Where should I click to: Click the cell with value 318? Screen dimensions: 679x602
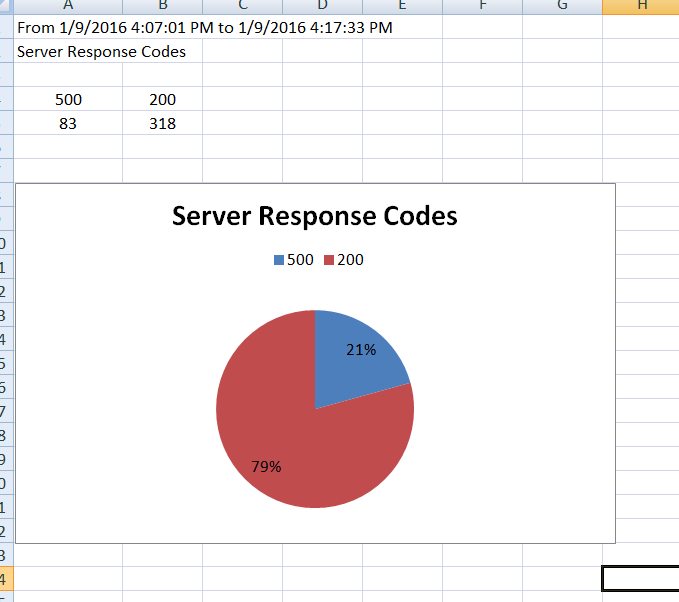pos(162,124)
